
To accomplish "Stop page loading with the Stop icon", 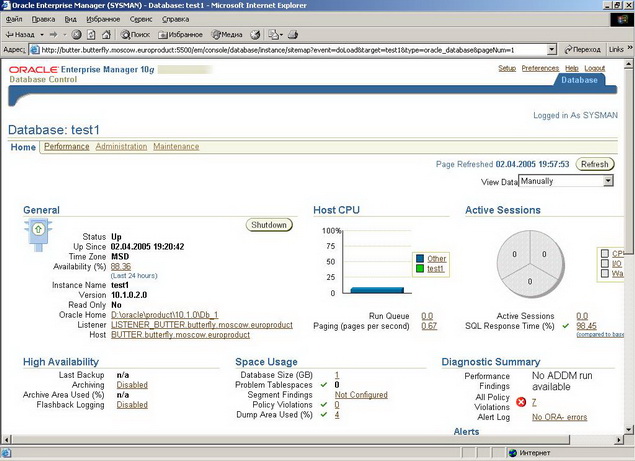I will coord(76,35).
